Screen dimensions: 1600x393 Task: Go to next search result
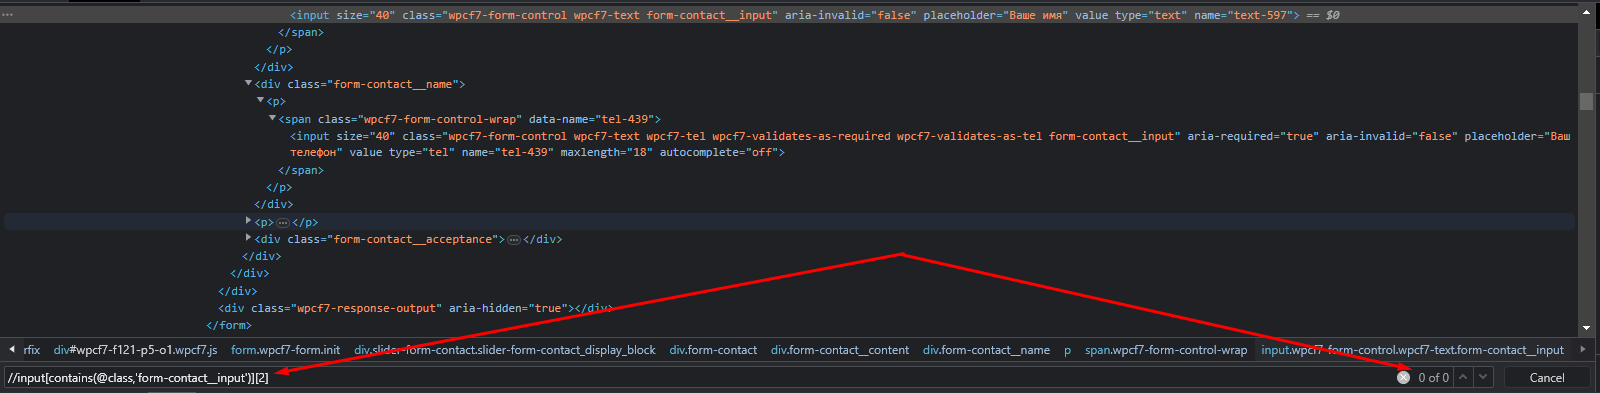click(1483, 377)
